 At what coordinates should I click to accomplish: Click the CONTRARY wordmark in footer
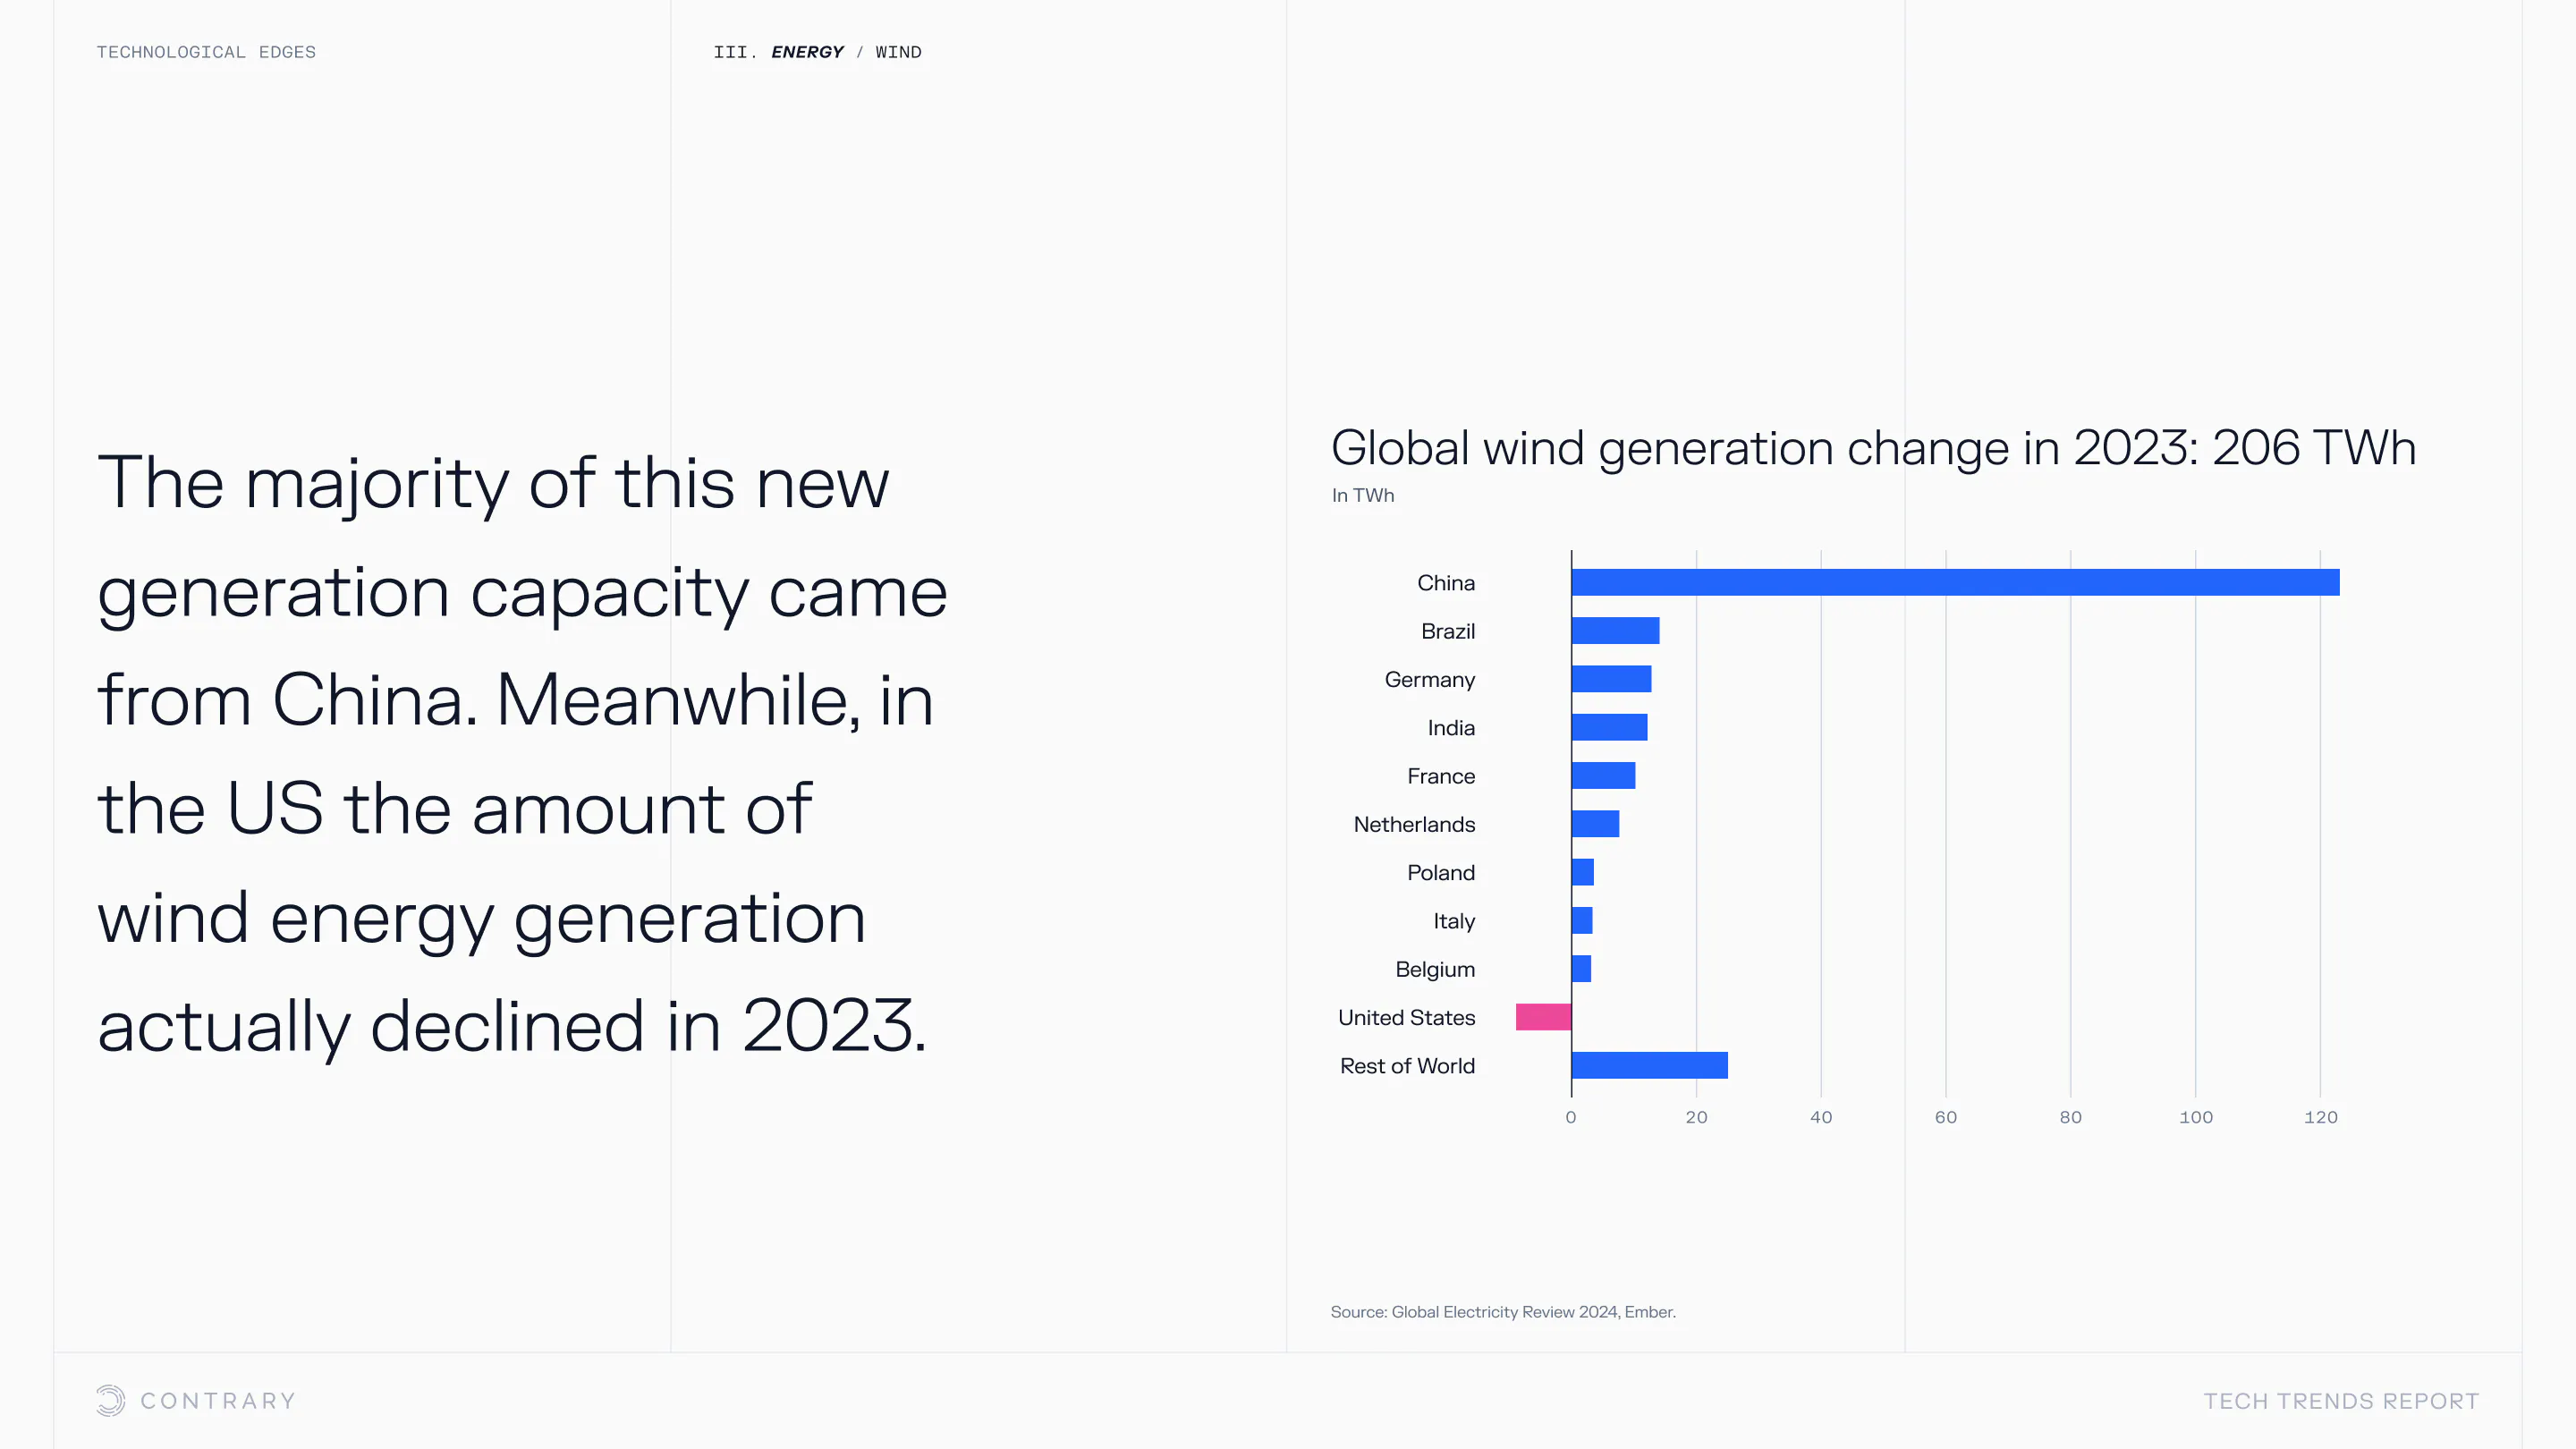point(218,1401)
